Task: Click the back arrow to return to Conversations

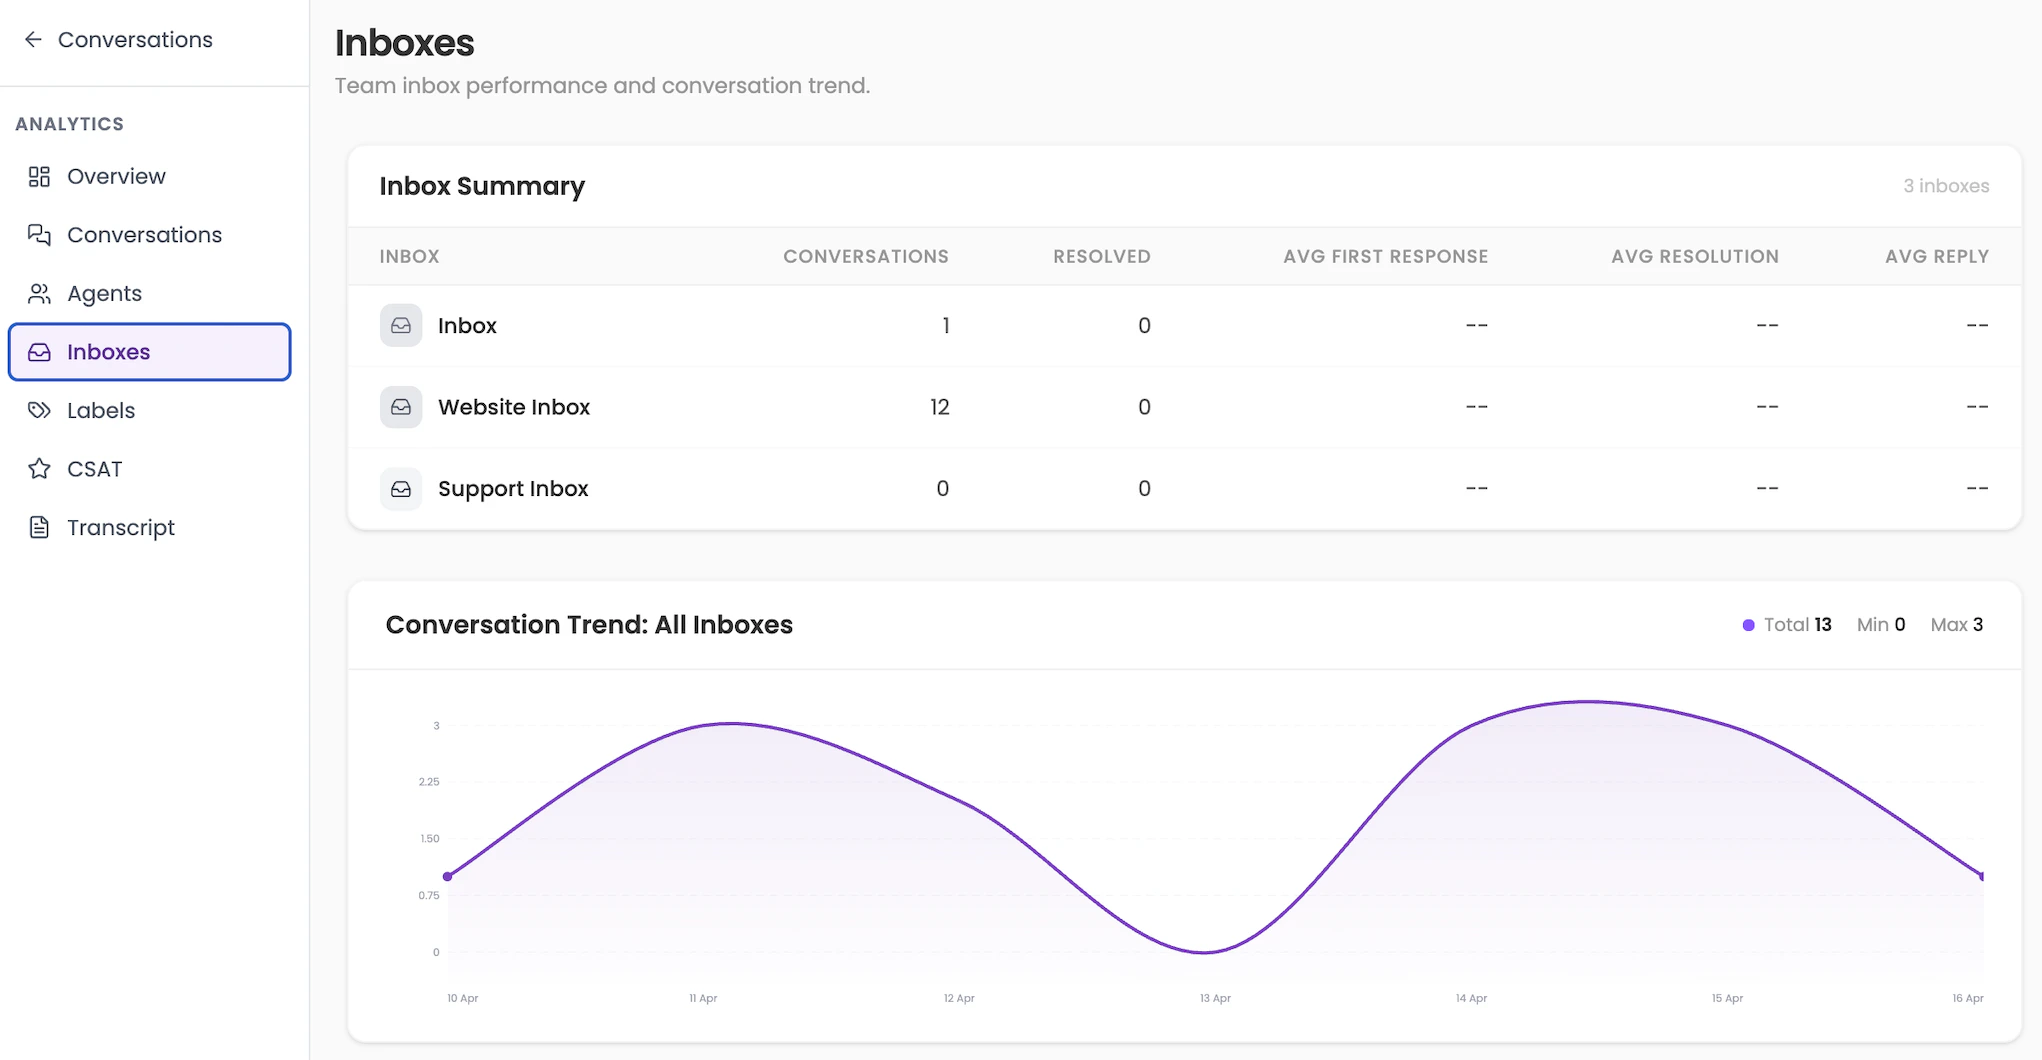Action: pyautogui.click(x=33, y=39)
